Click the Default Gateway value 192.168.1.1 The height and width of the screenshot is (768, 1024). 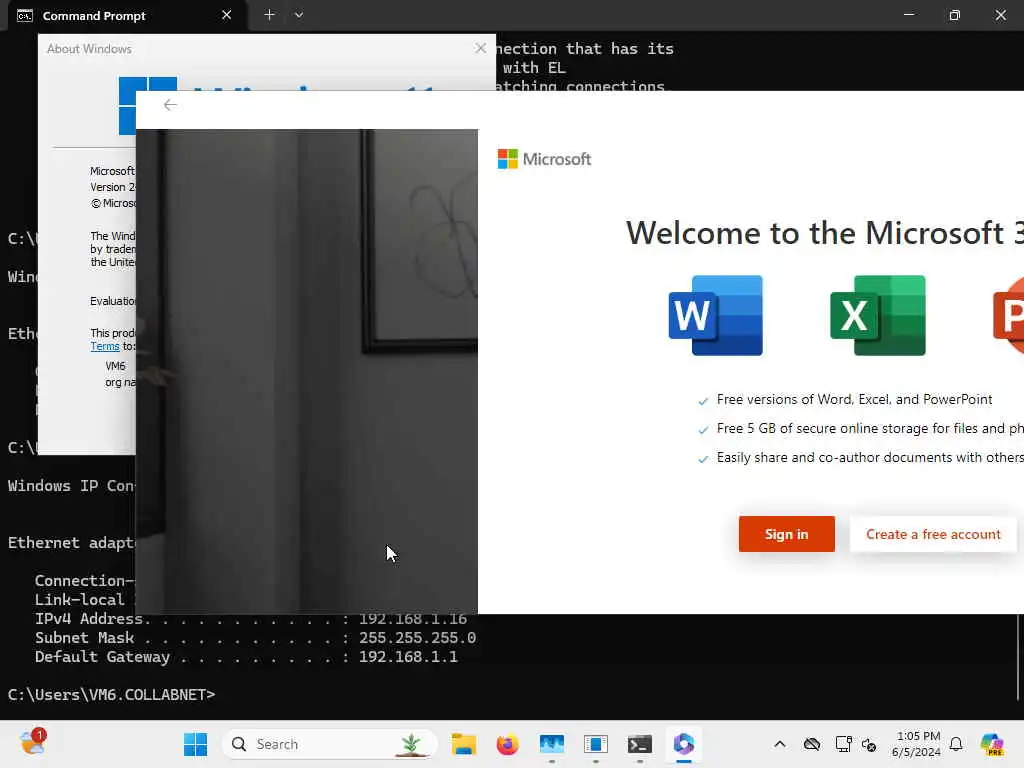[408, 656]
